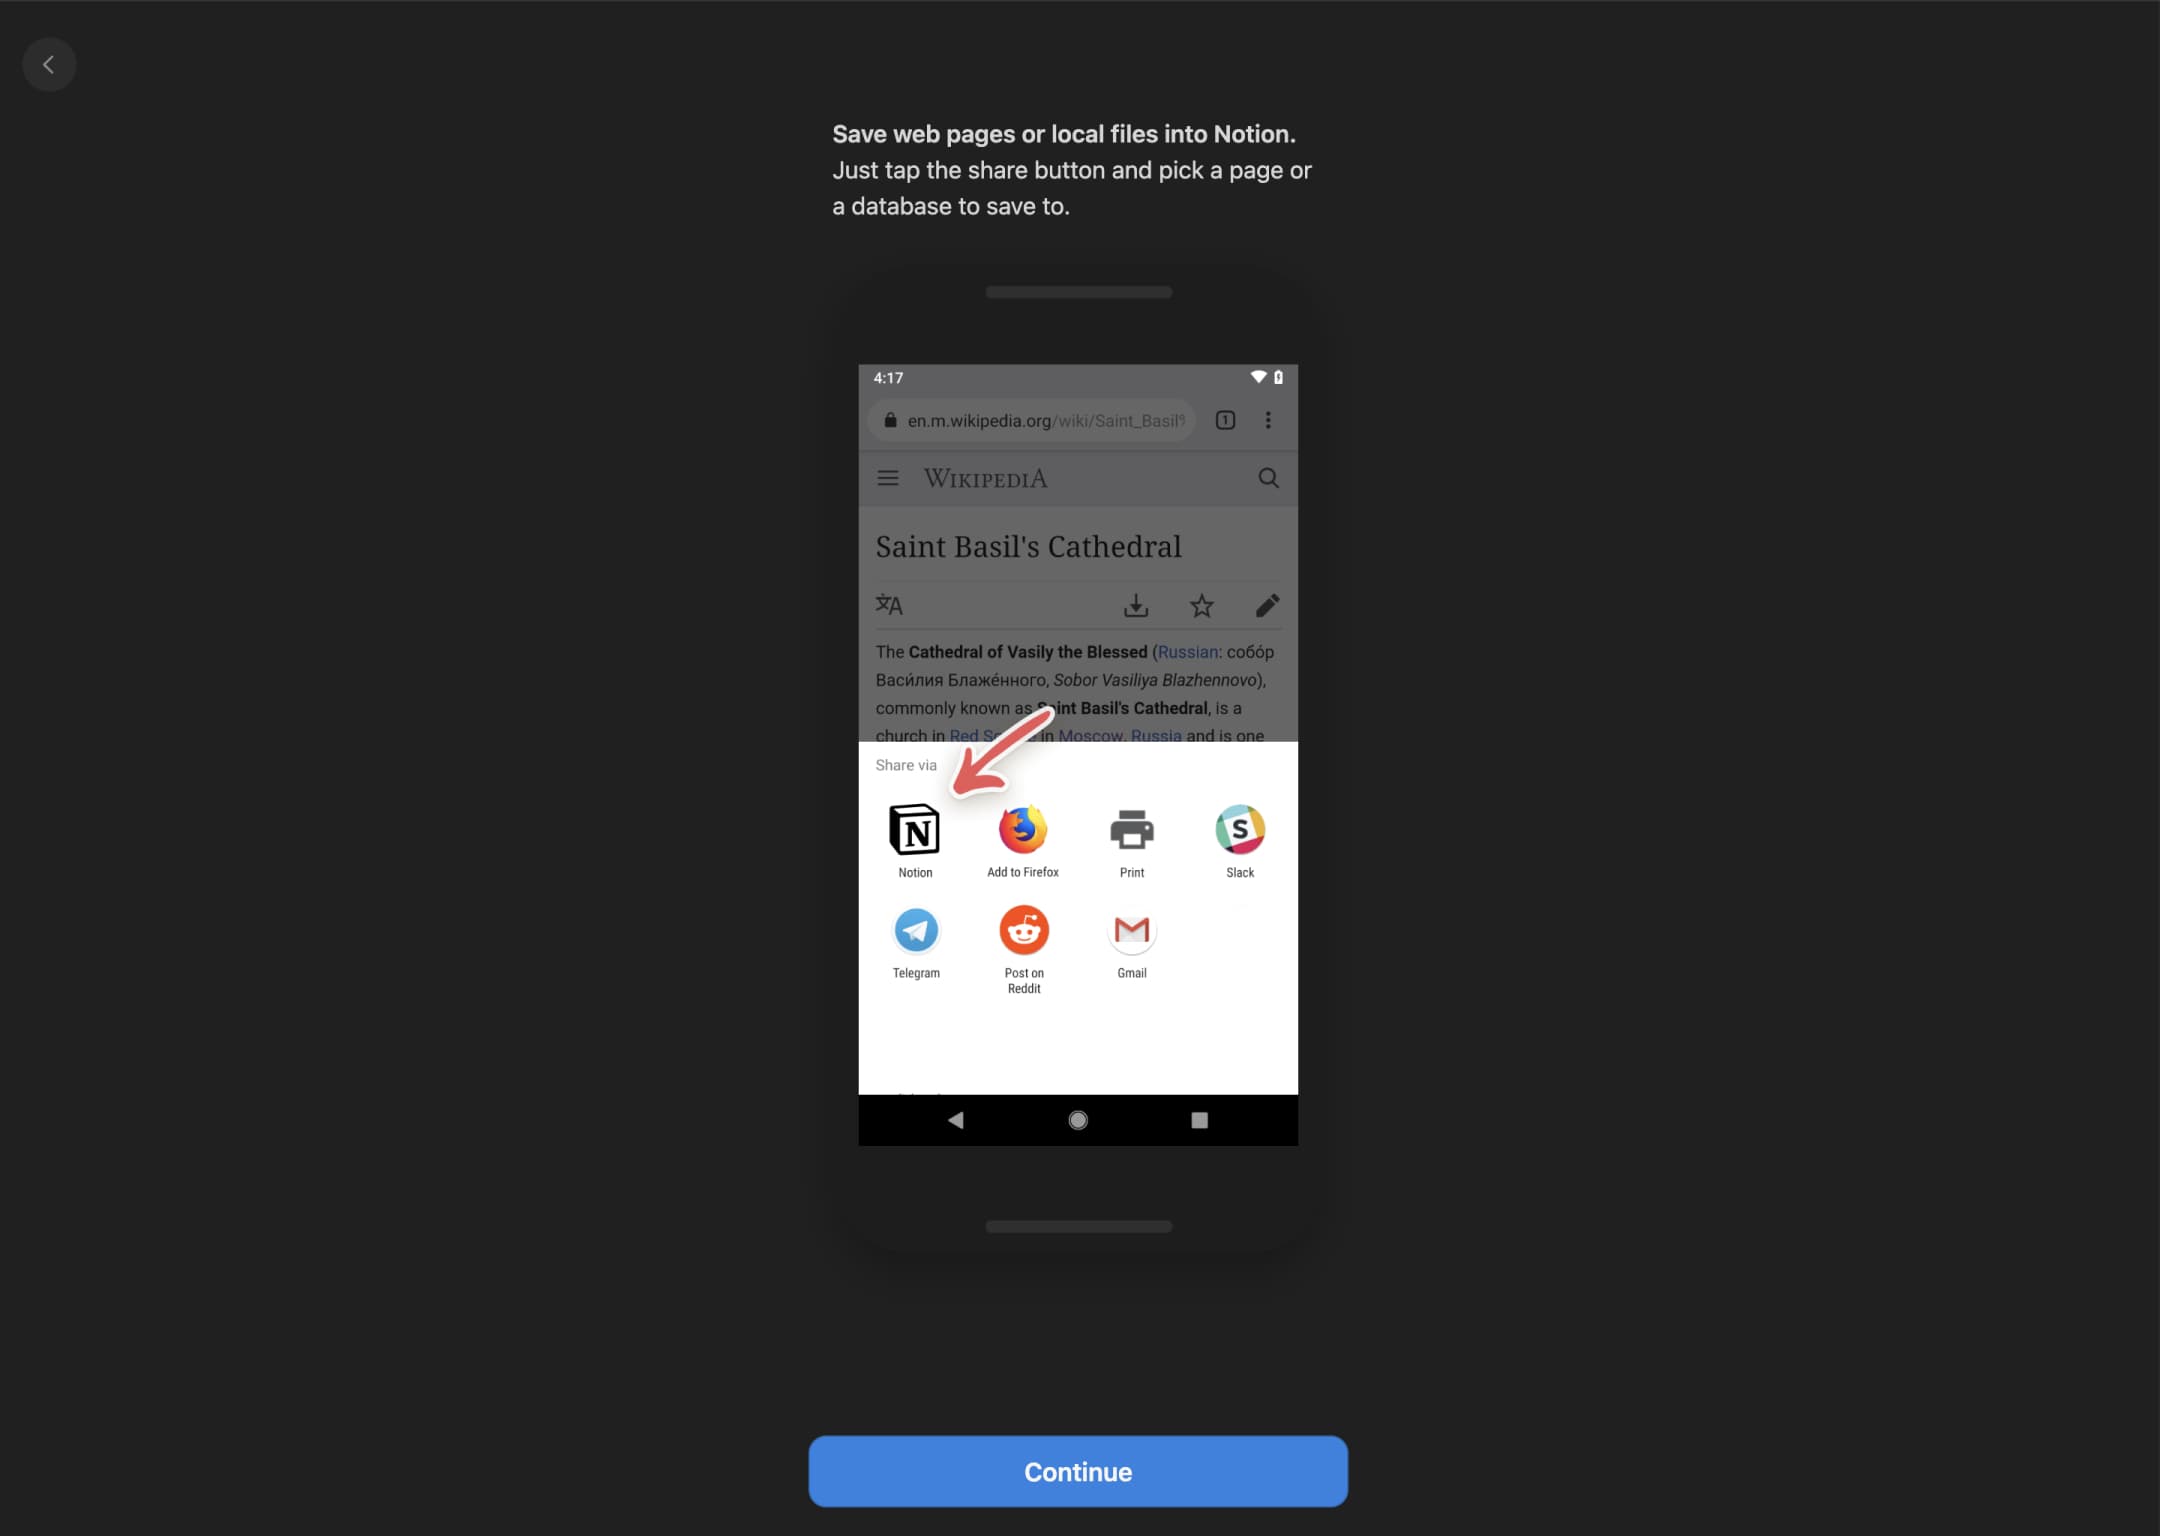
Task: Expand the browser tab switcher
Action: 1225,419
